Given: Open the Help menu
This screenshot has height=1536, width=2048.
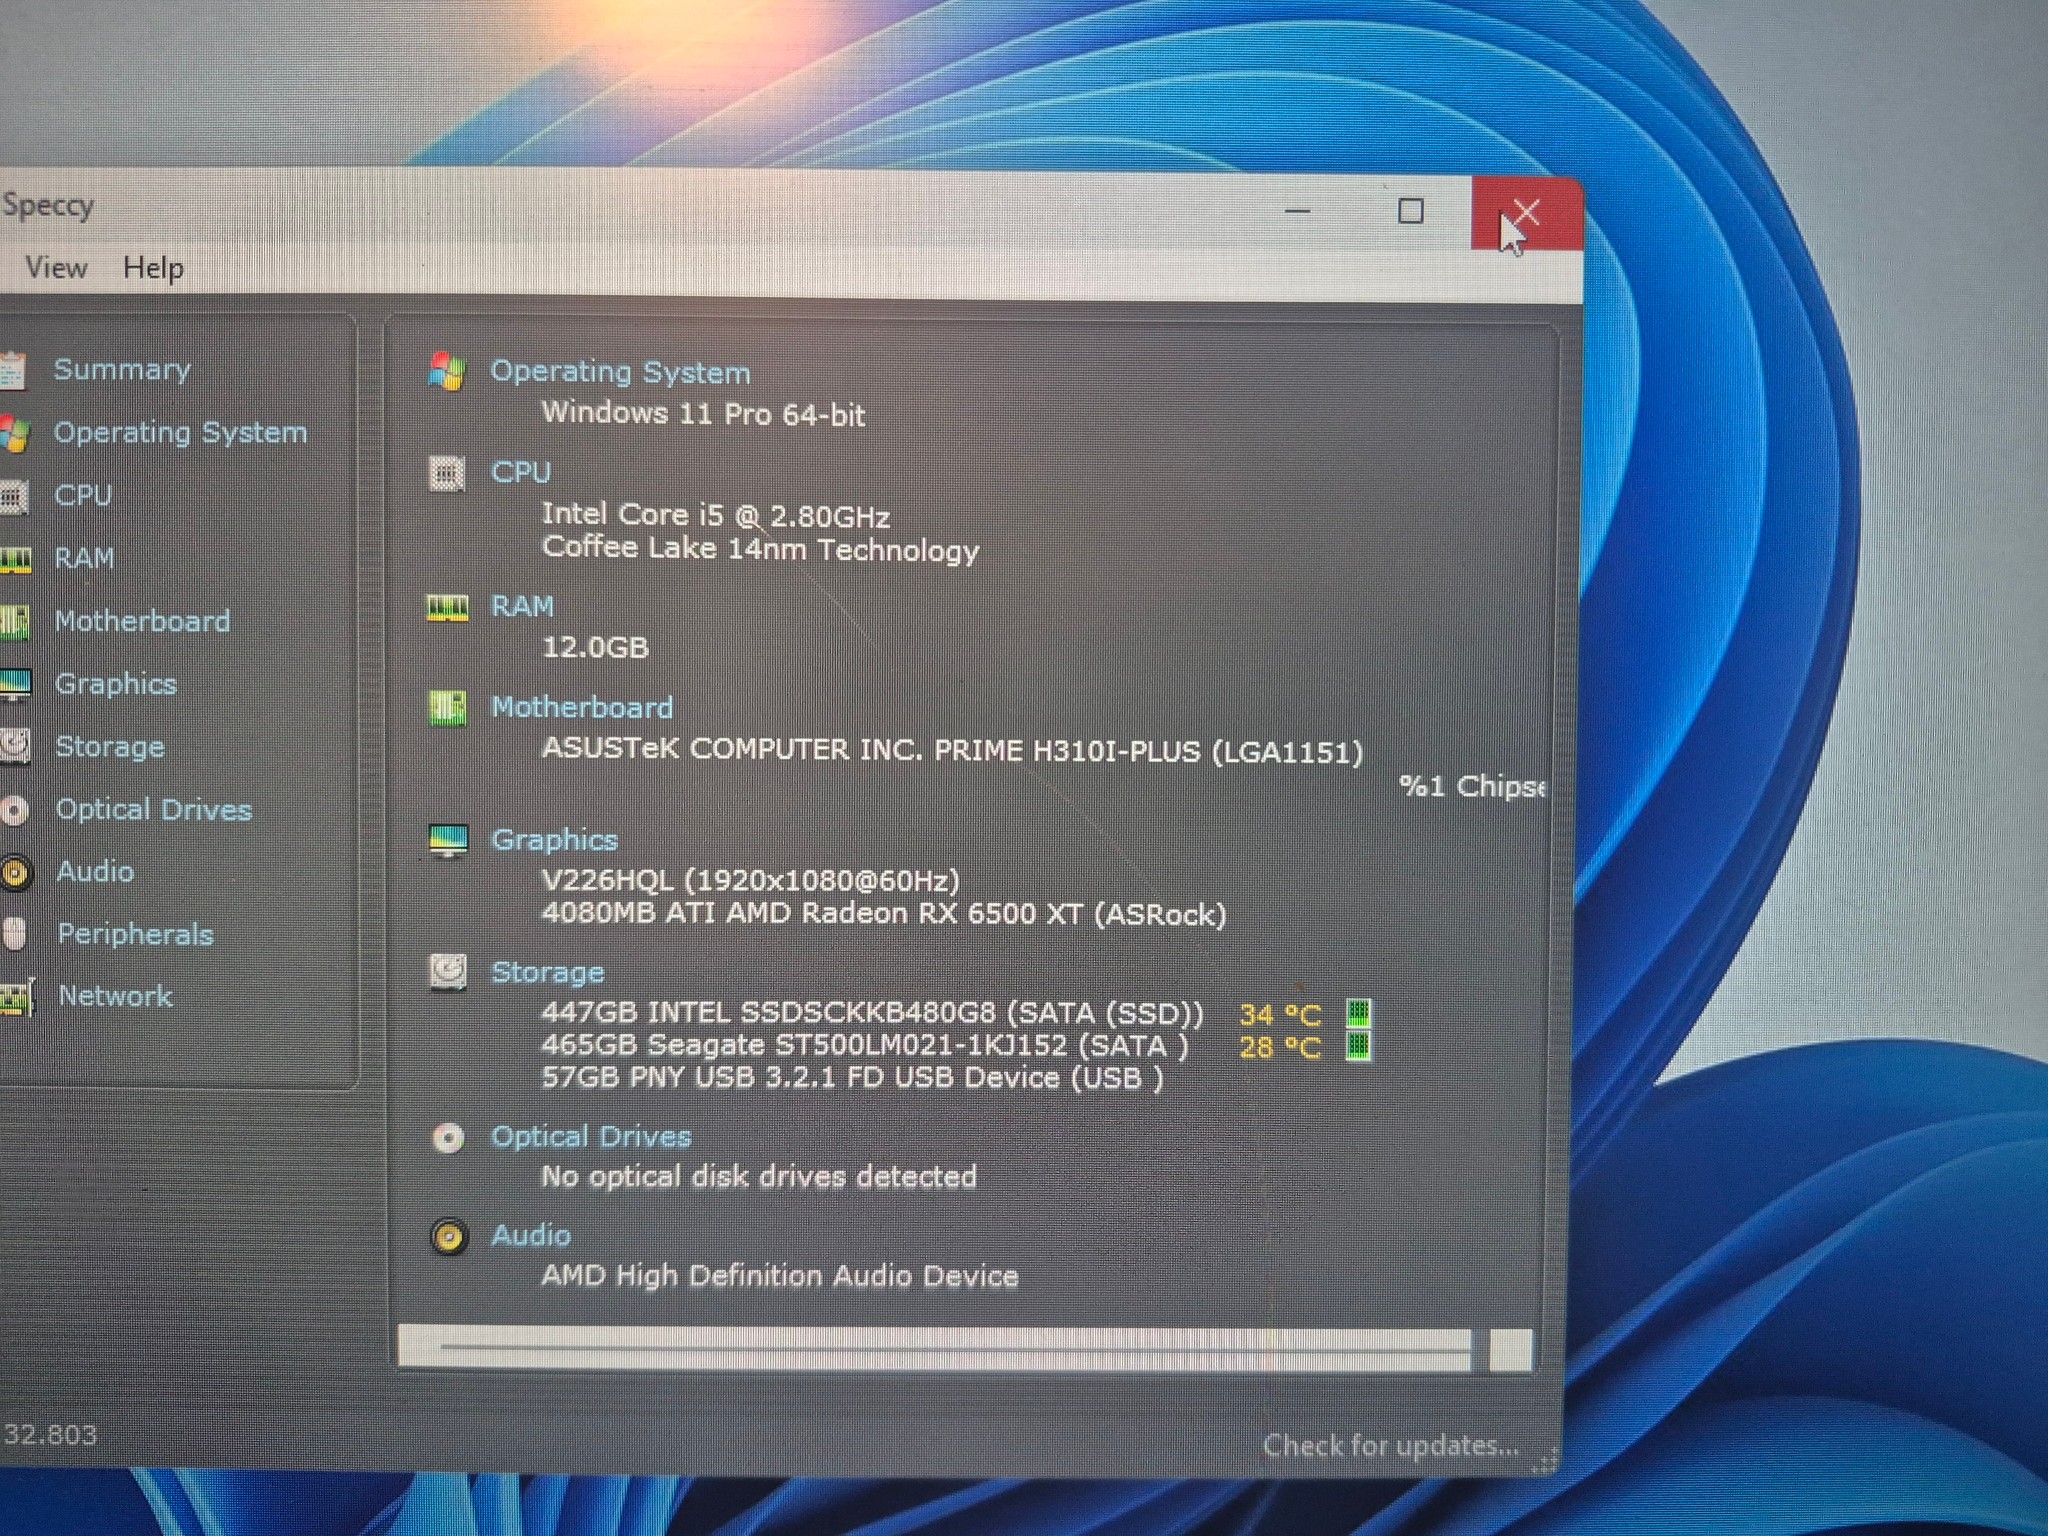Looking at the screenshot, I should pos(153,268).
